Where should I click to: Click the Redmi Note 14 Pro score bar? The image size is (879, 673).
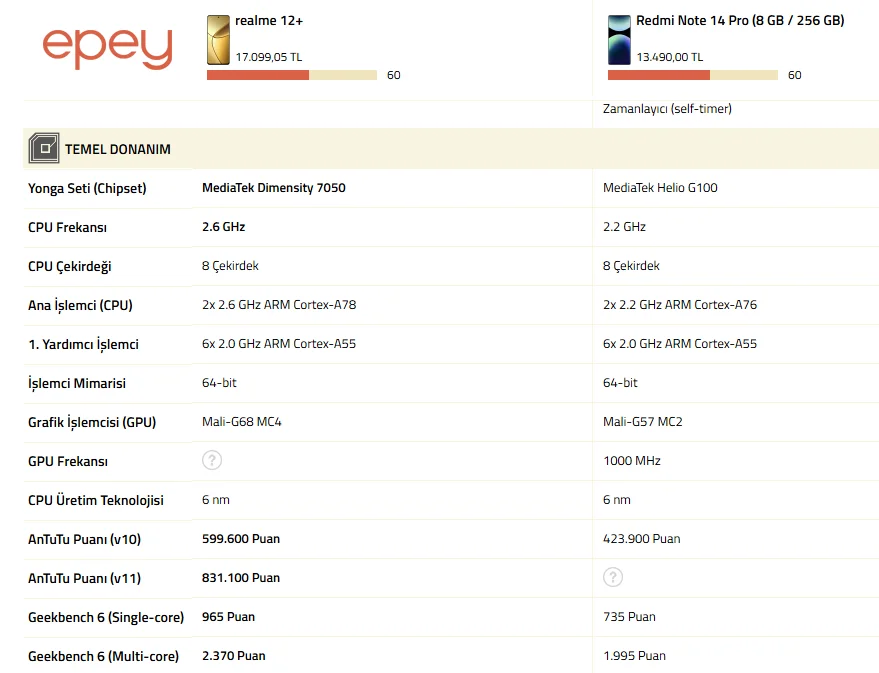(x=692, y=75)
